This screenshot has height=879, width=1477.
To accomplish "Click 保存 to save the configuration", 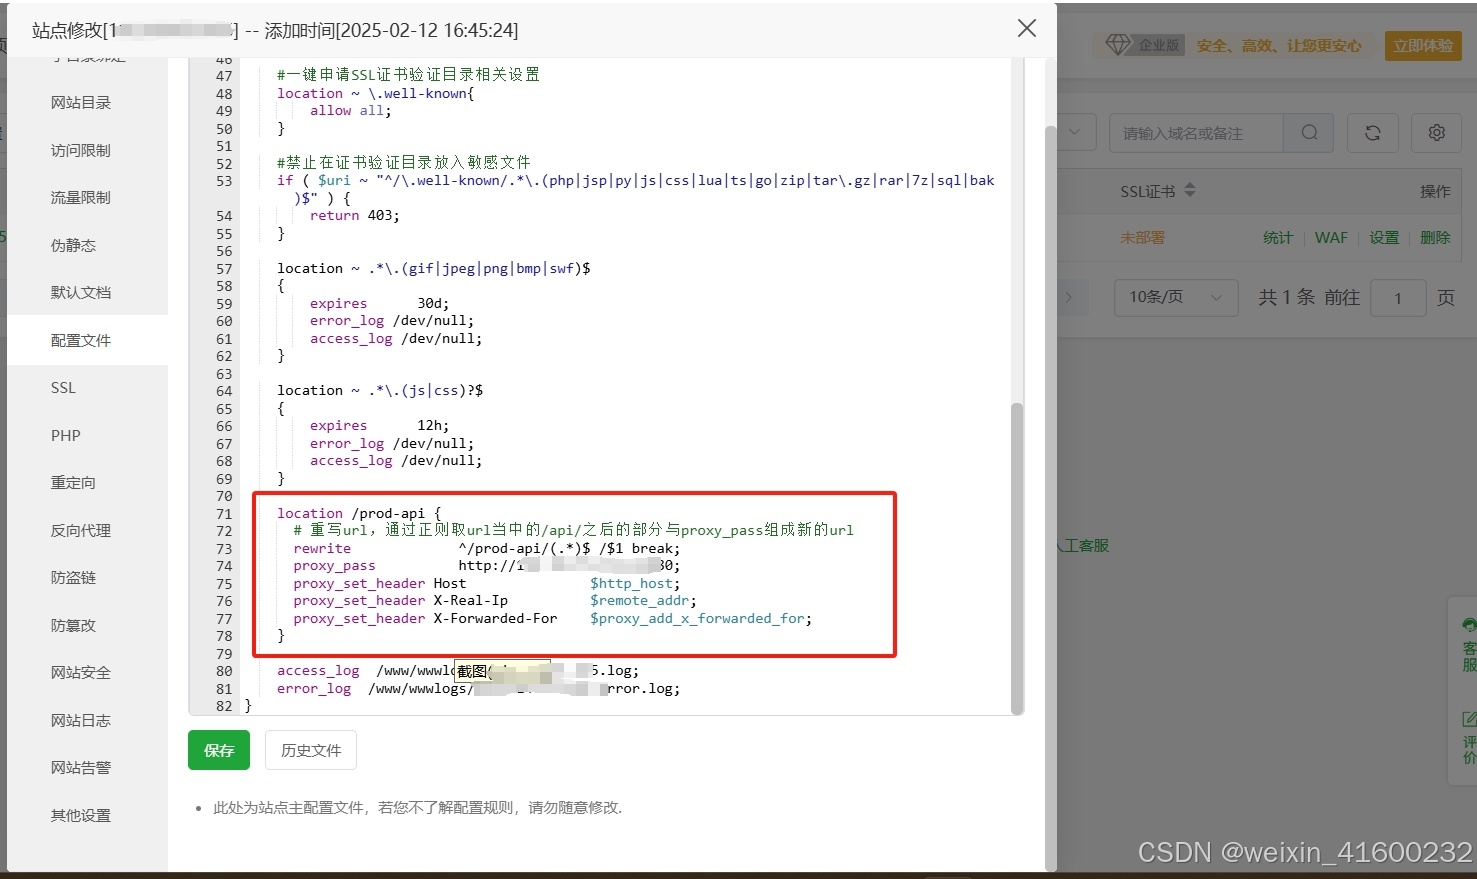I will click(218, 750).
